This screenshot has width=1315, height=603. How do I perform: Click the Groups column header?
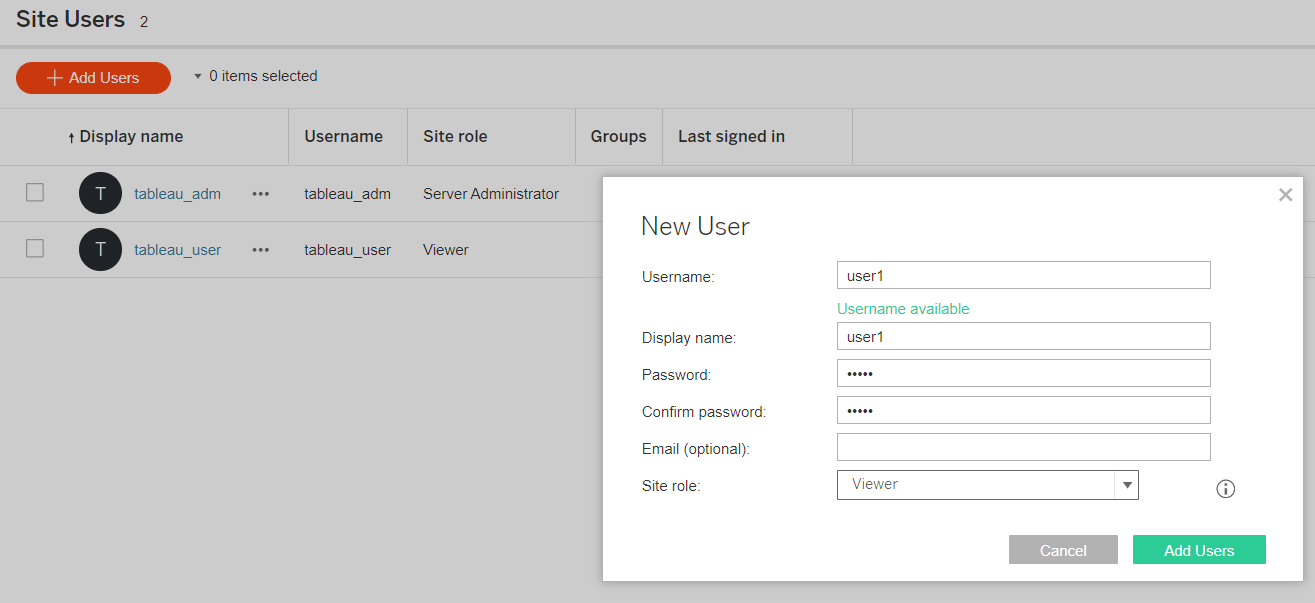pos(618,137)
